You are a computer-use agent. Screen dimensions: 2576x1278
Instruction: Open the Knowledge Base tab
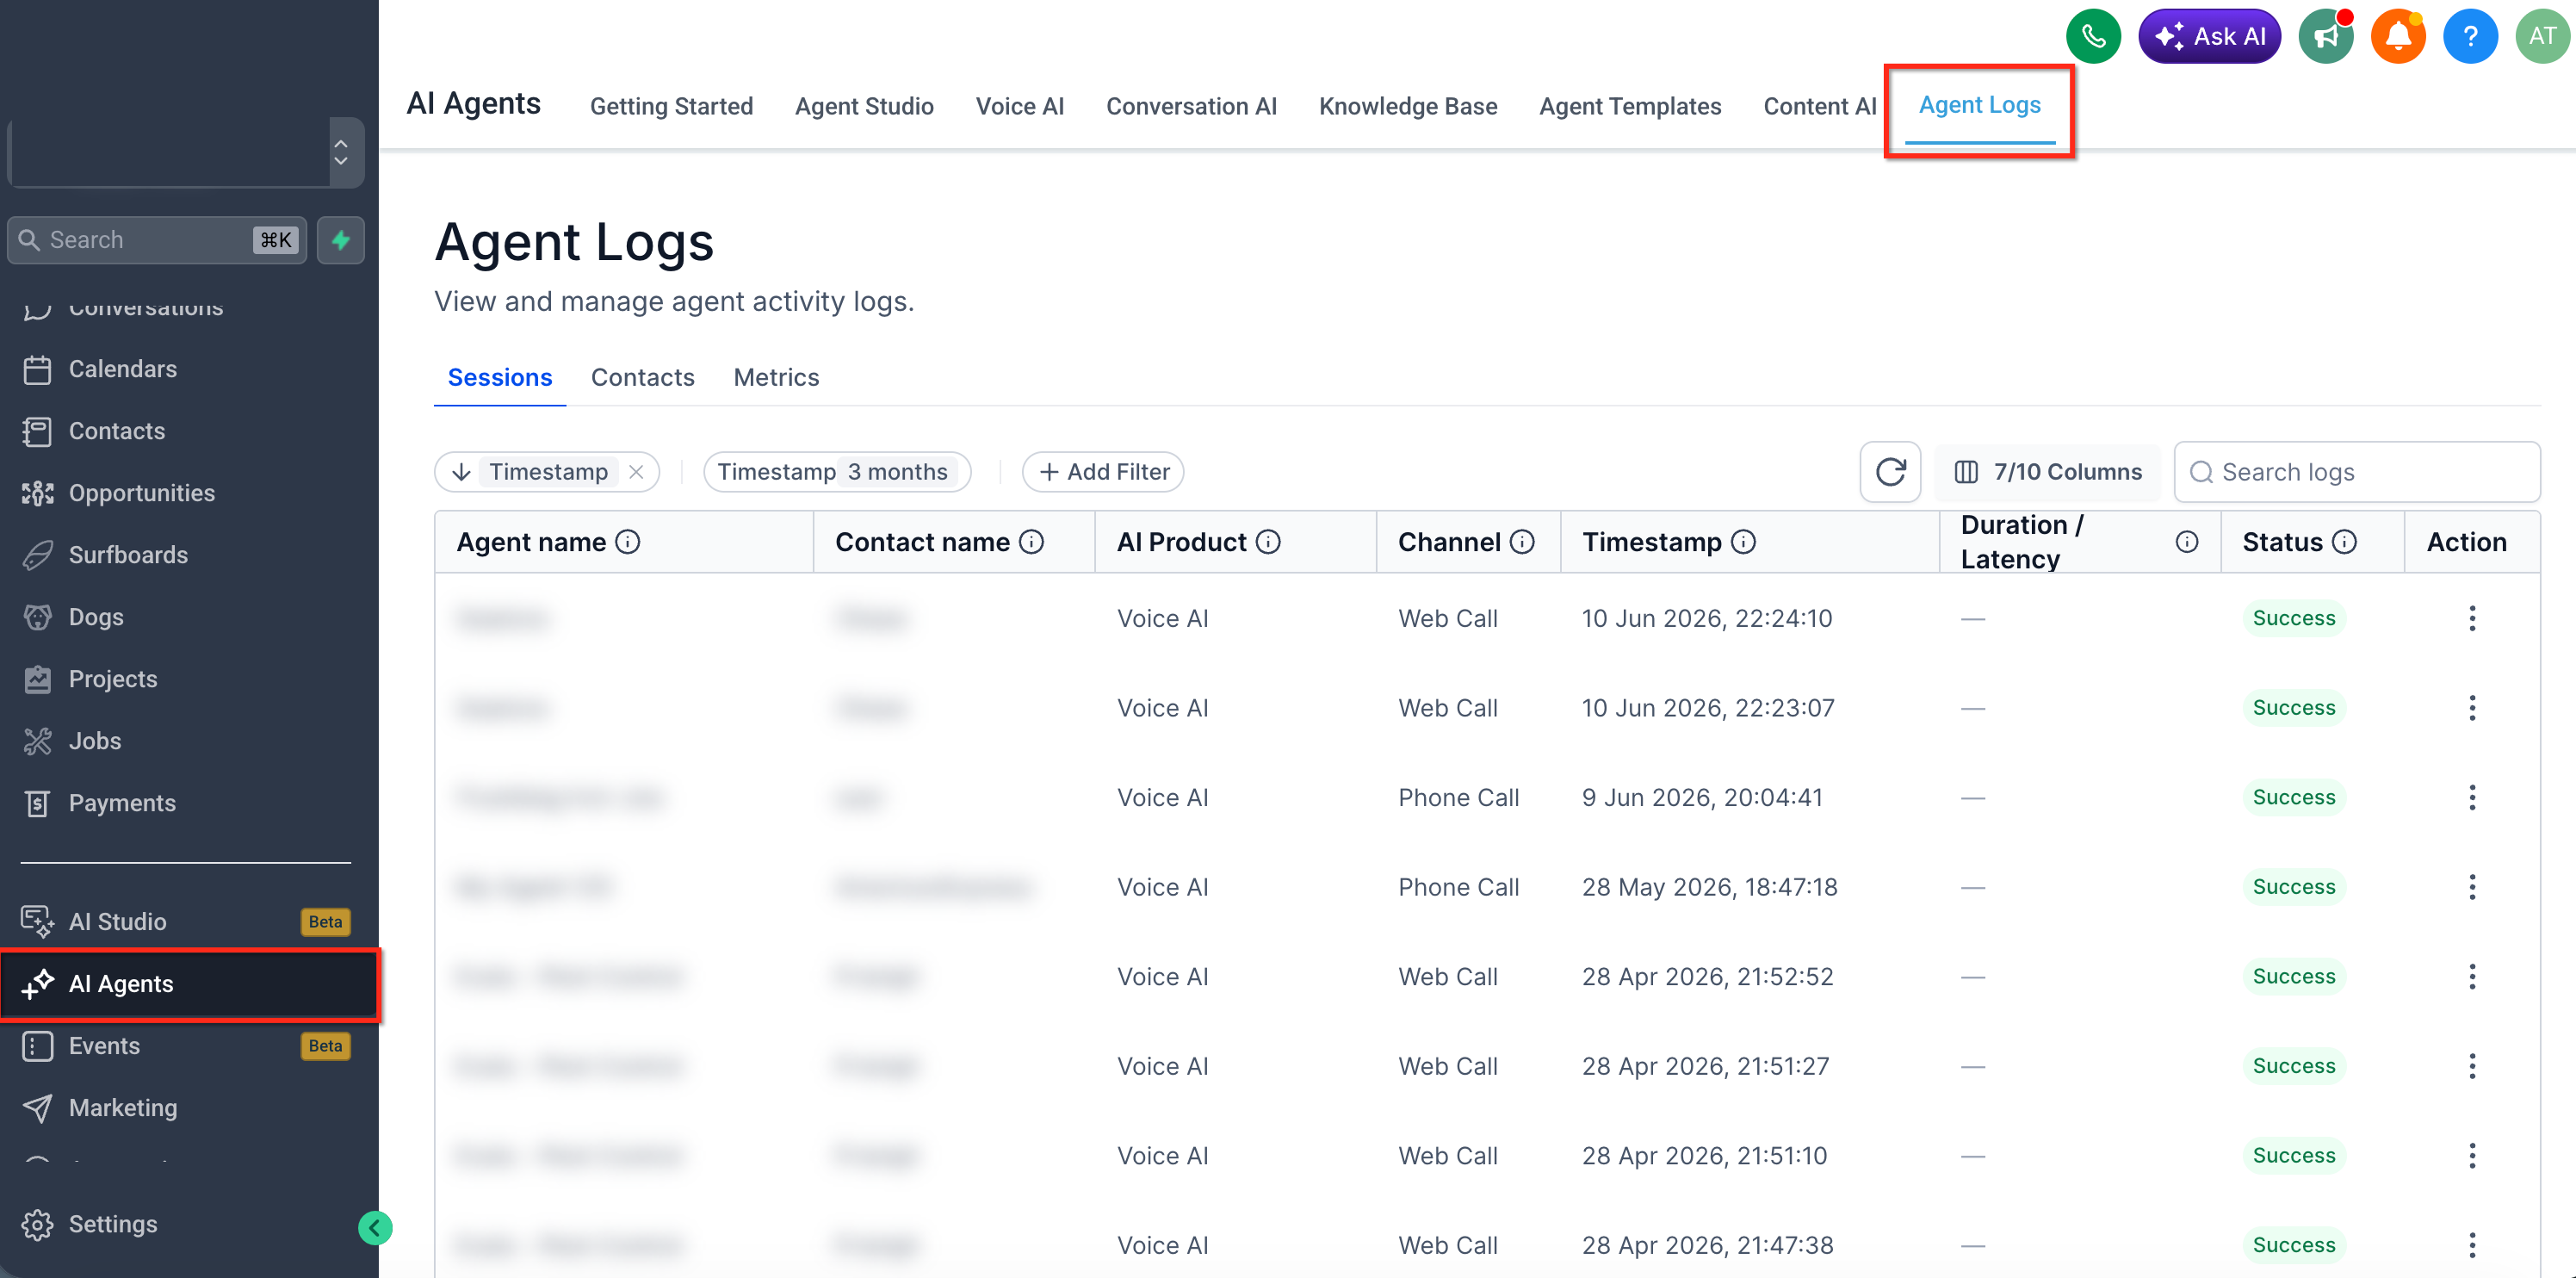tap(1407, 106)
